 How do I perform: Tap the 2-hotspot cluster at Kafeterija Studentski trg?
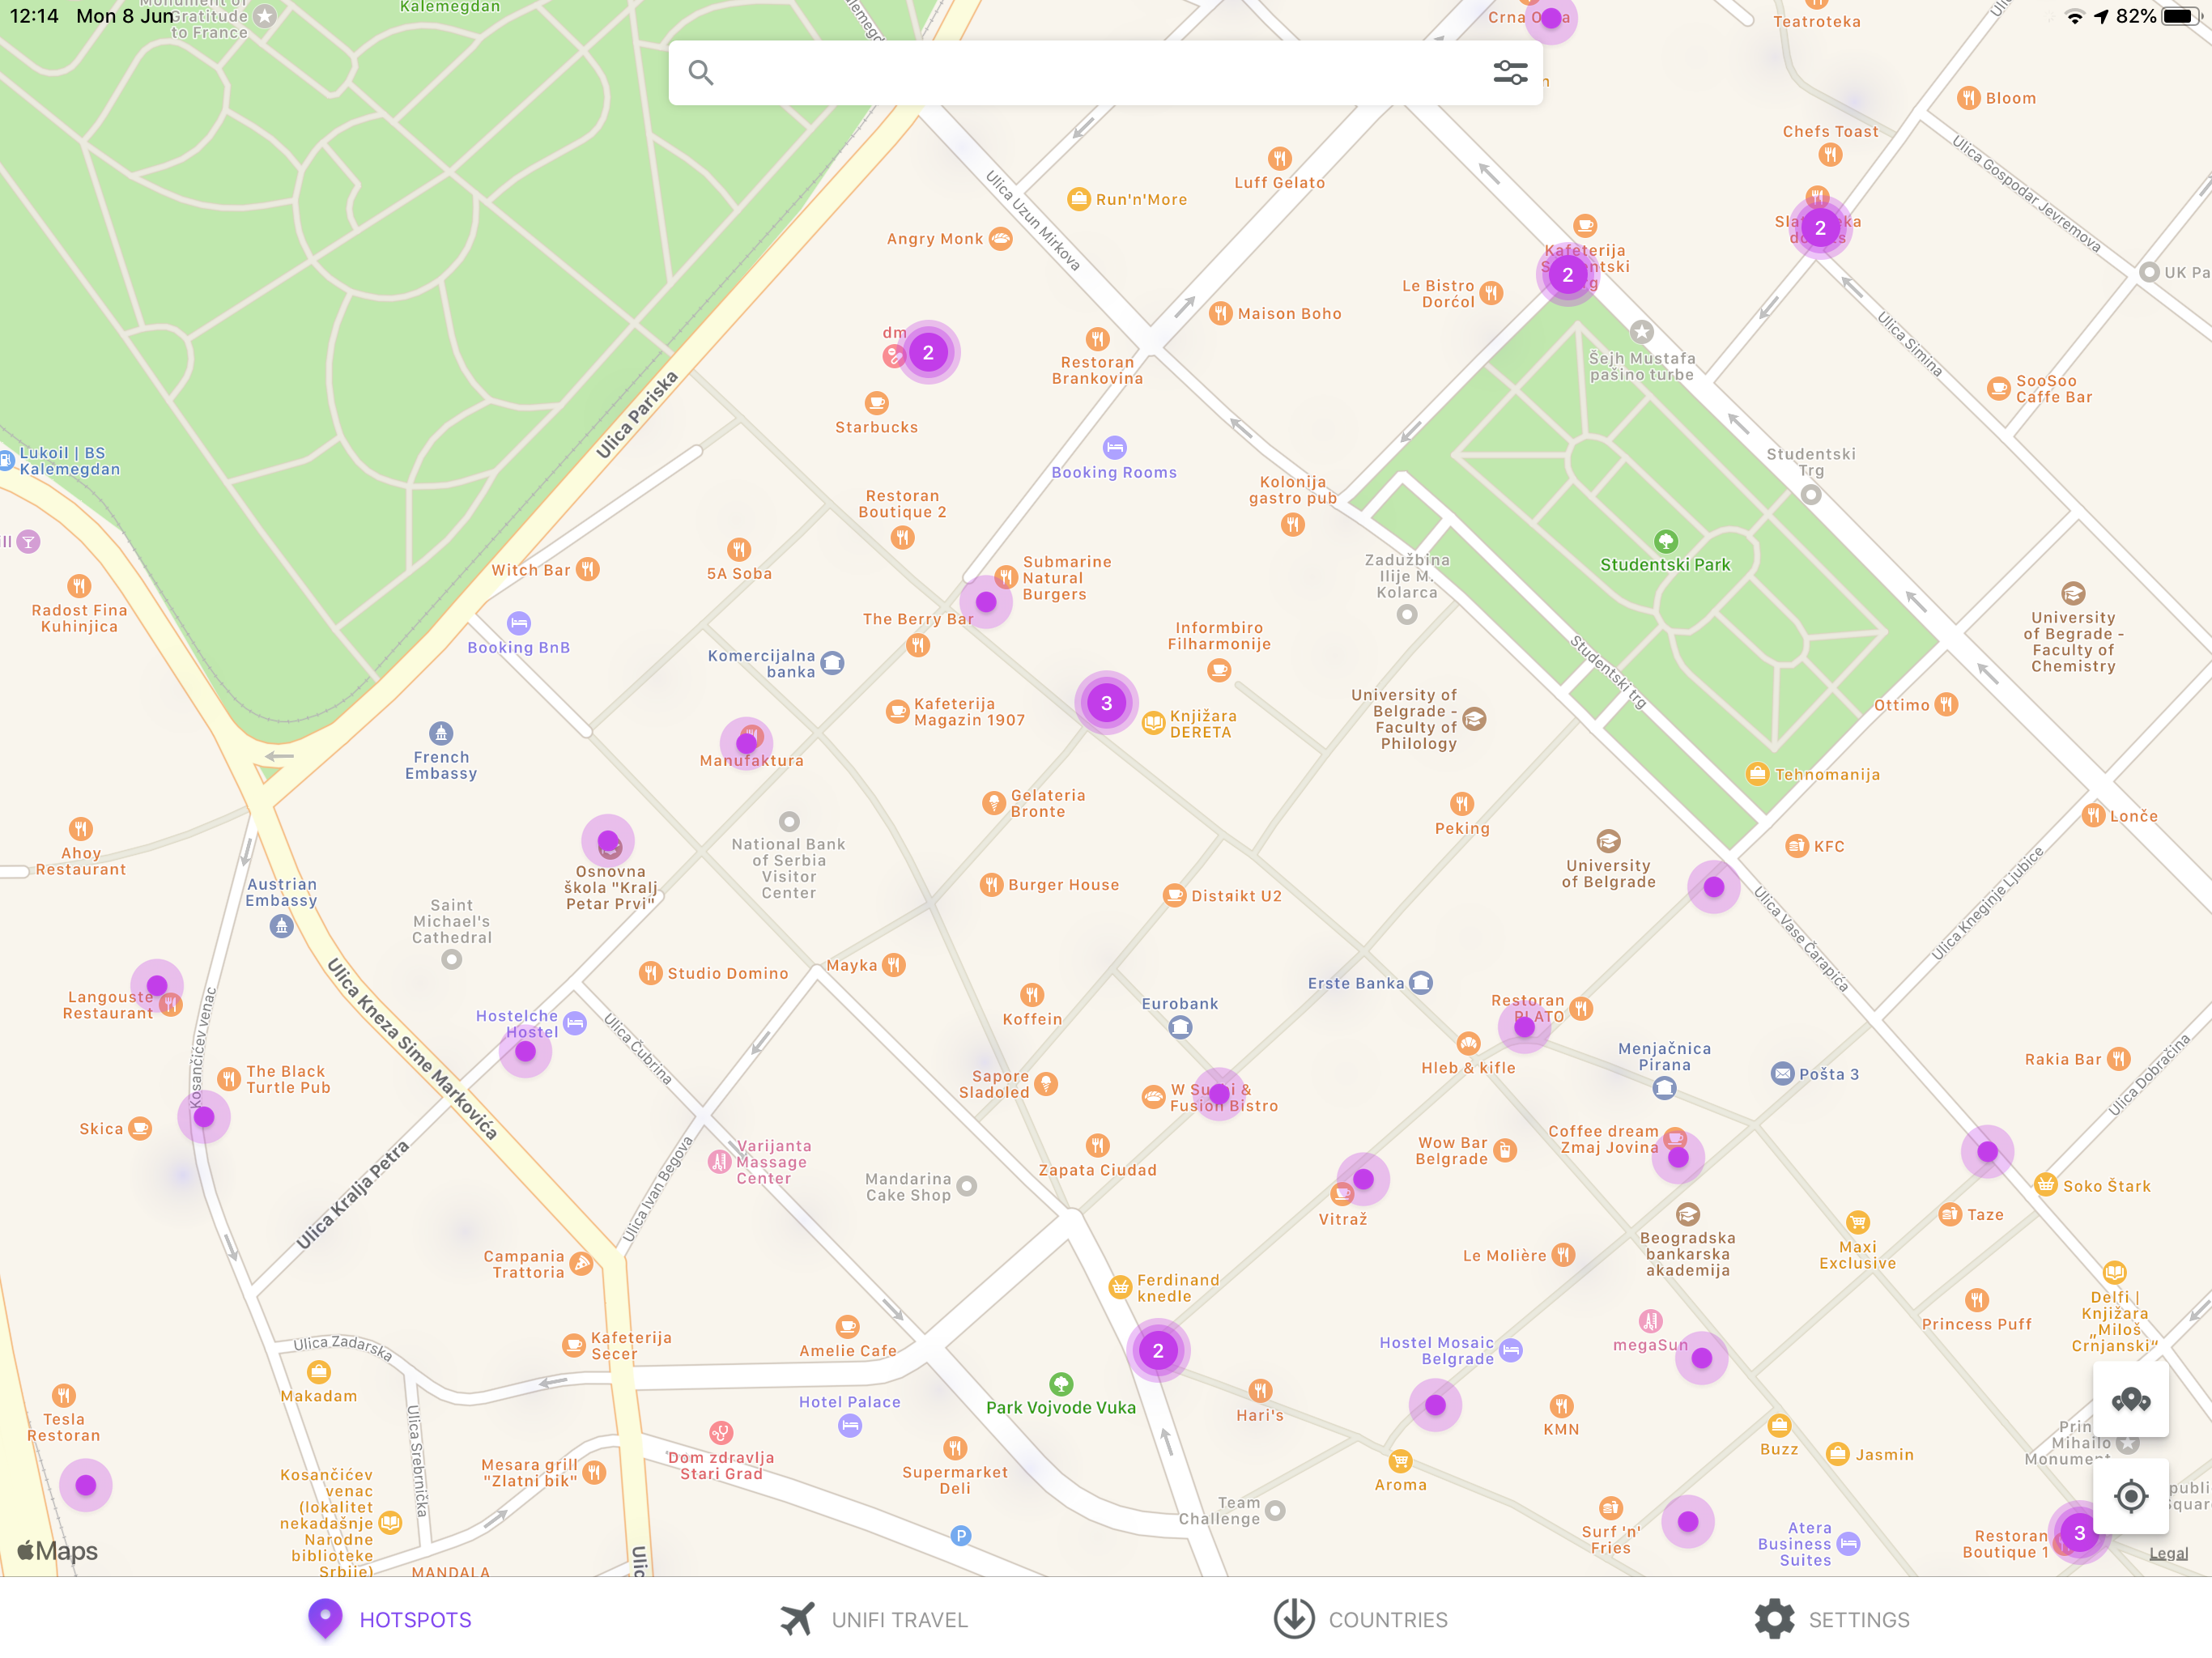click(1567, 275)
